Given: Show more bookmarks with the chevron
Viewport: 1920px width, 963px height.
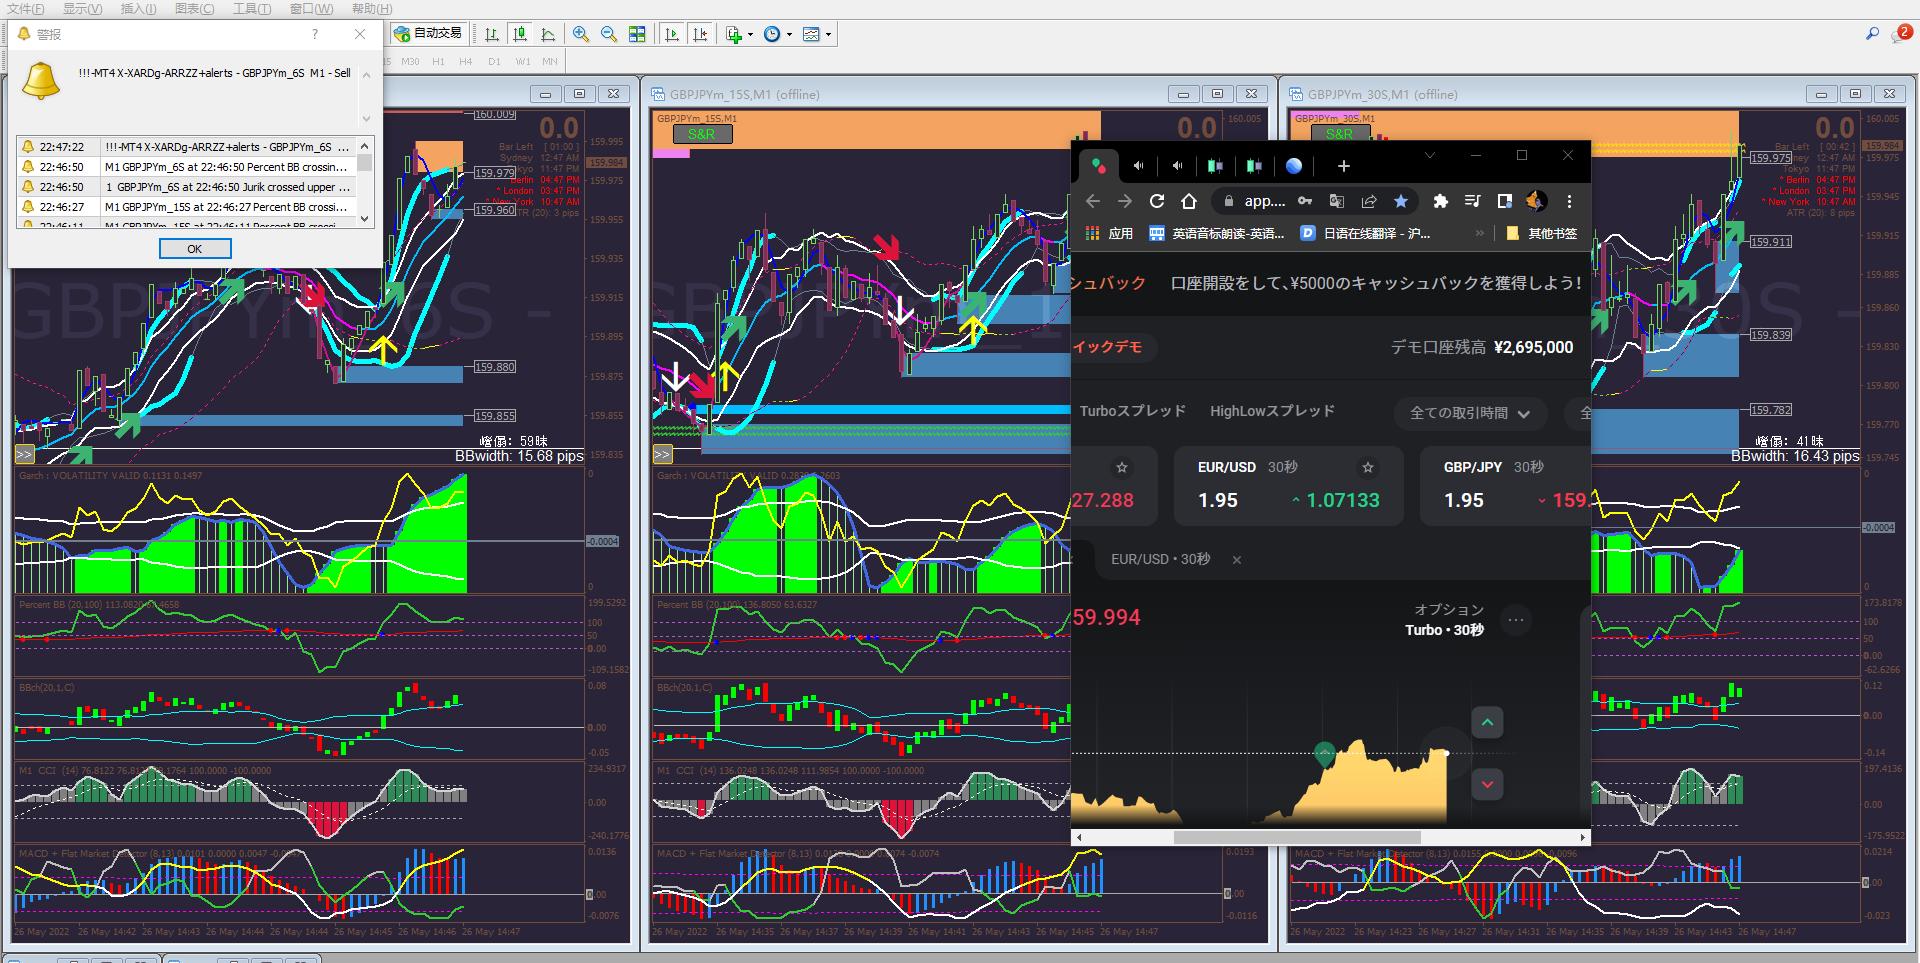Looking at the screenshot, I should pyautogui.click(x=1480, y=233).
